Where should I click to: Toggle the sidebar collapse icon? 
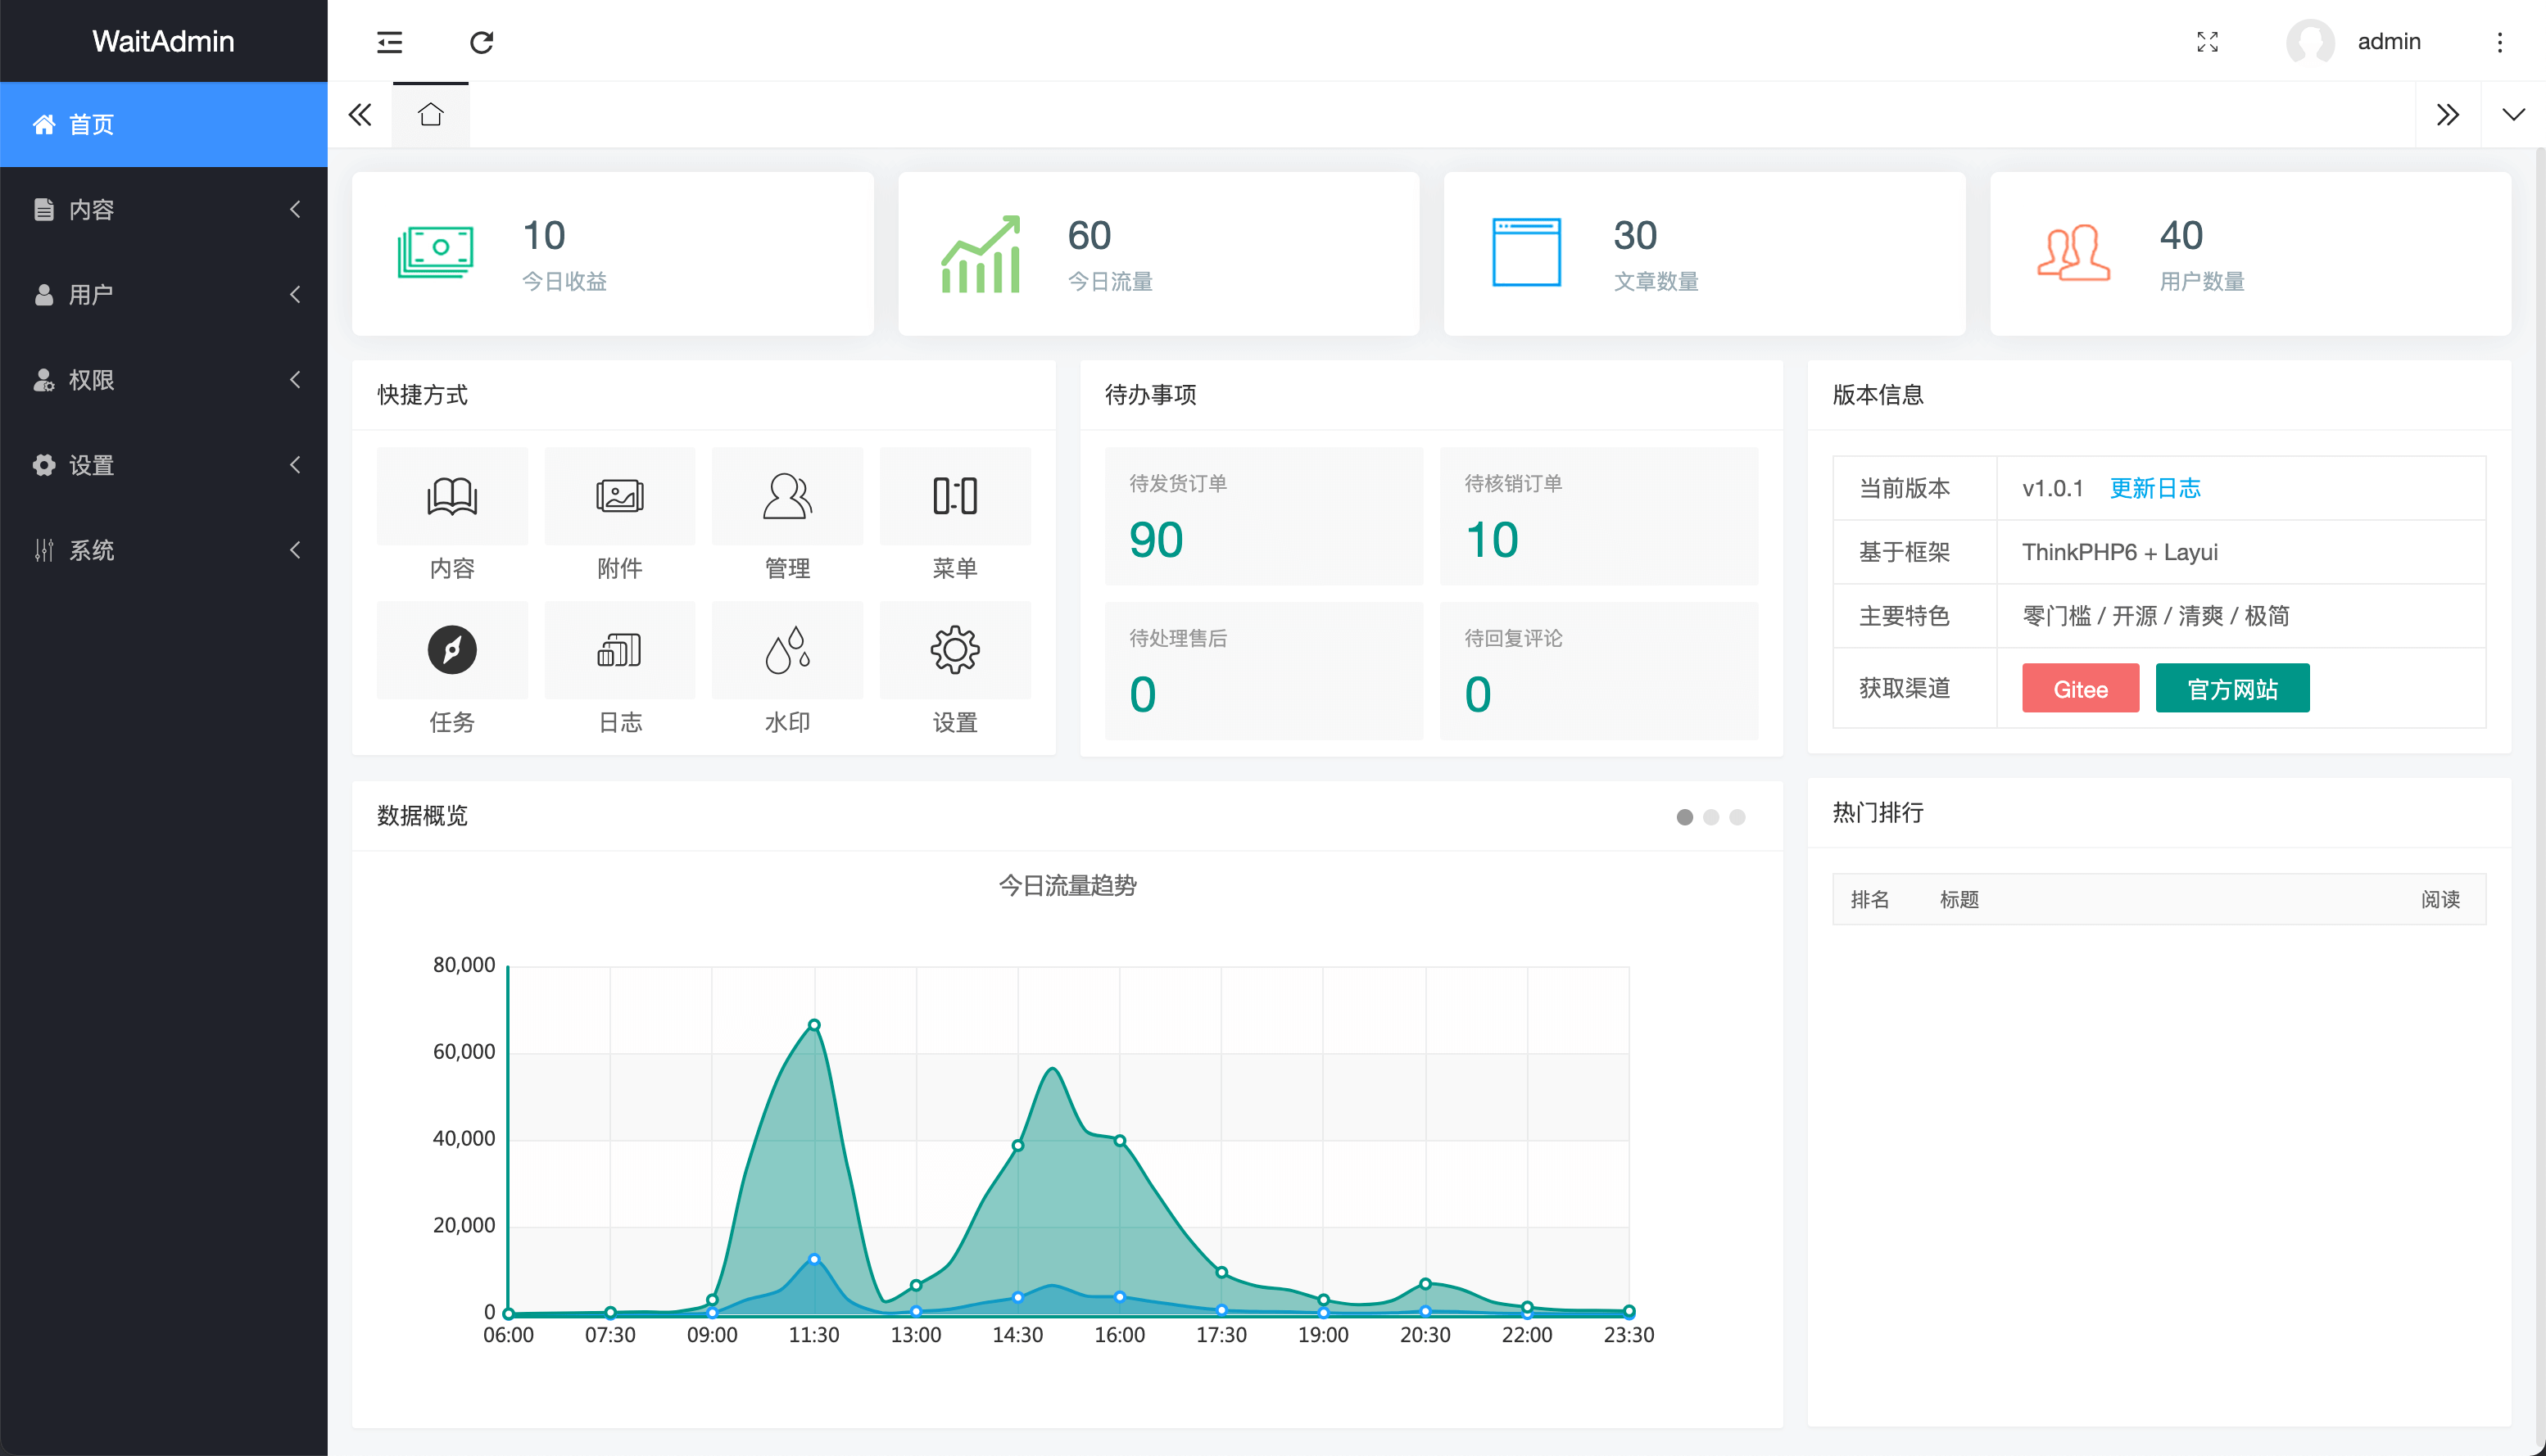point(389,42)
